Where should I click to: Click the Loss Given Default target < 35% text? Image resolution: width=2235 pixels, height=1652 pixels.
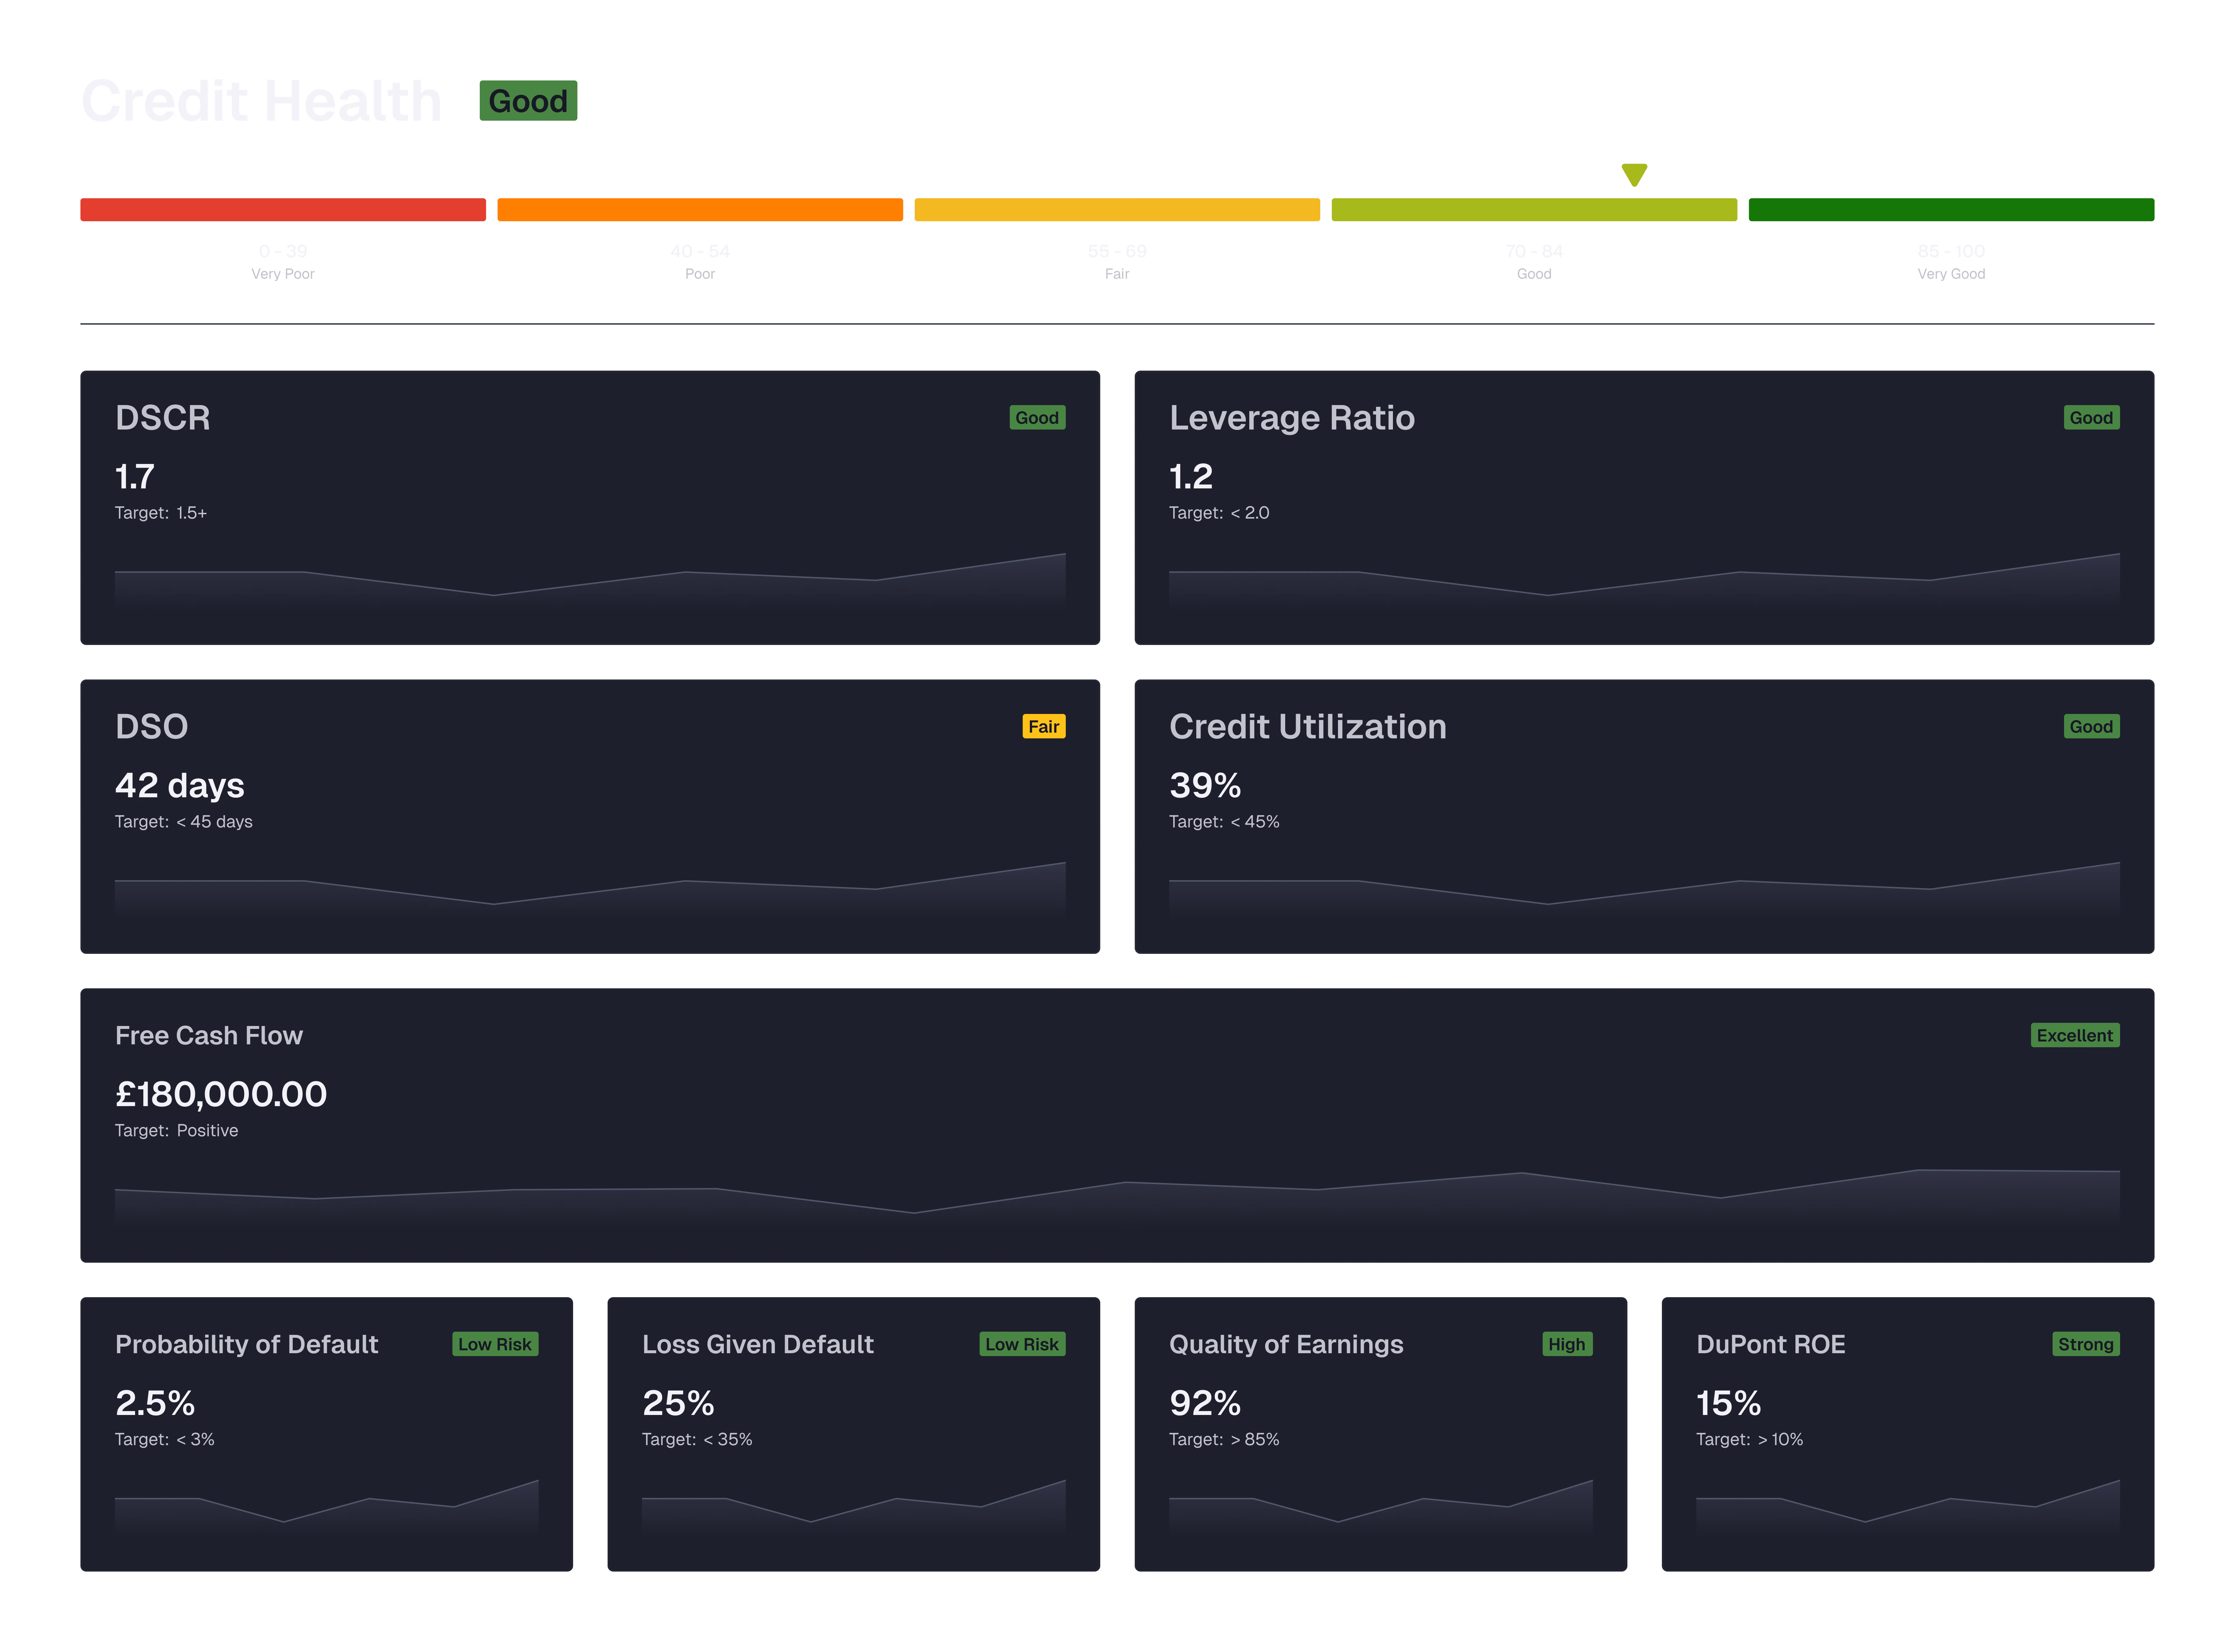697,1440
